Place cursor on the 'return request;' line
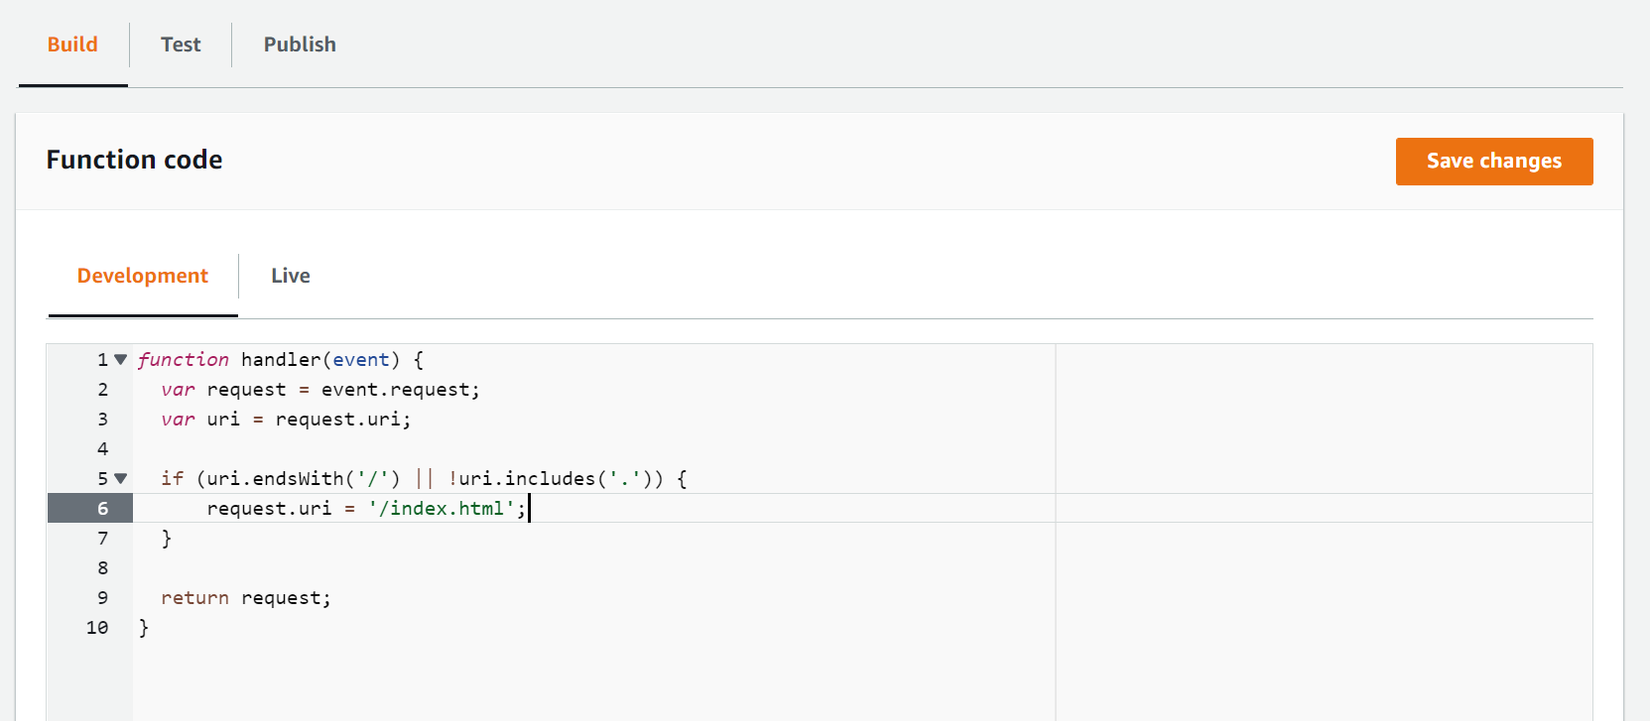The image size is (1650, 721). coord(246,598)
